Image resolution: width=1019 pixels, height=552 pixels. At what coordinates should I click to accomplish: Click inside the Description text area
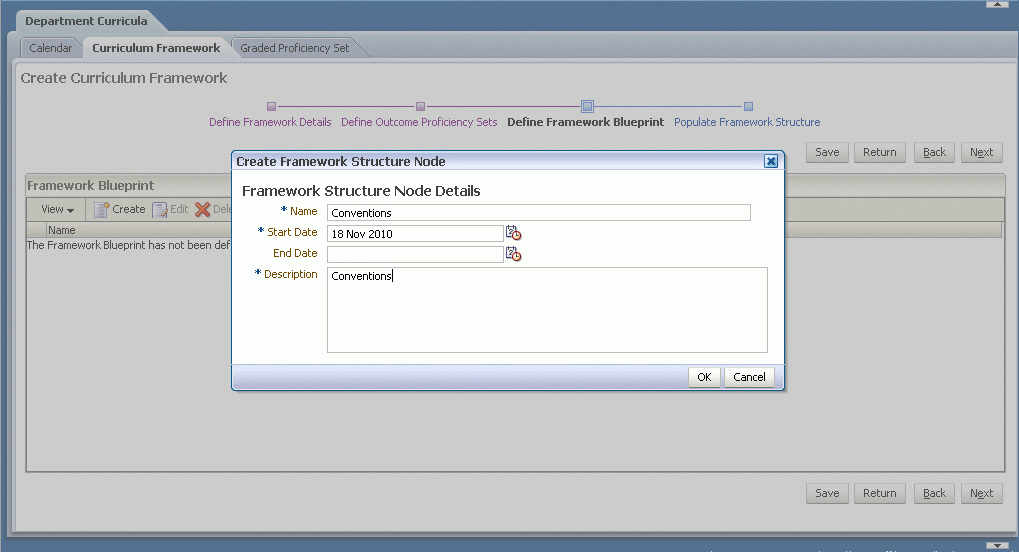click(x=547, y=310)
